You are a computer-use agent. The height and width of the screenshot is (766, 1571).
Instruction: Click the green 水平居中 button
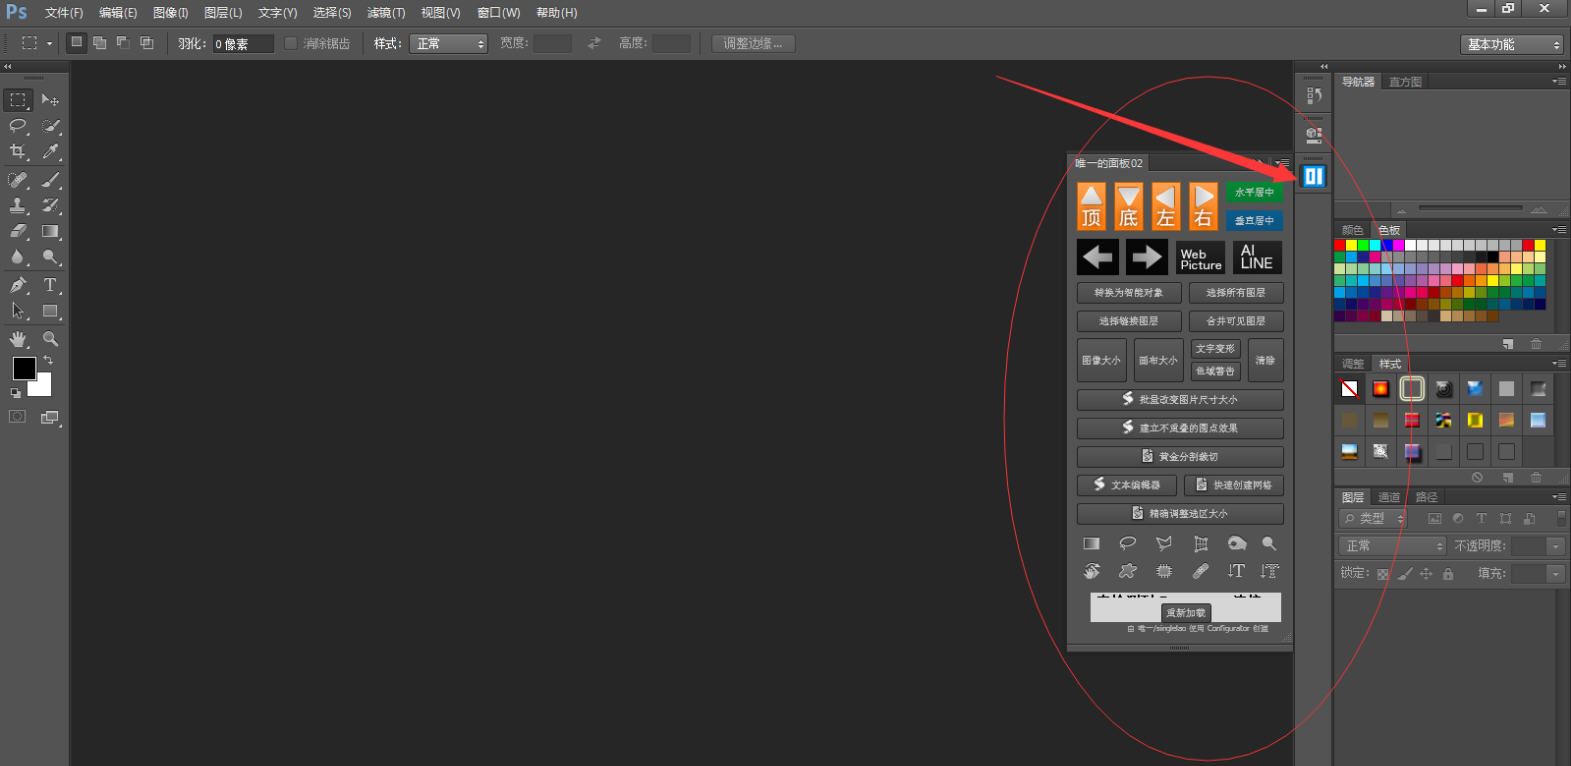[x=1254, y=192]
